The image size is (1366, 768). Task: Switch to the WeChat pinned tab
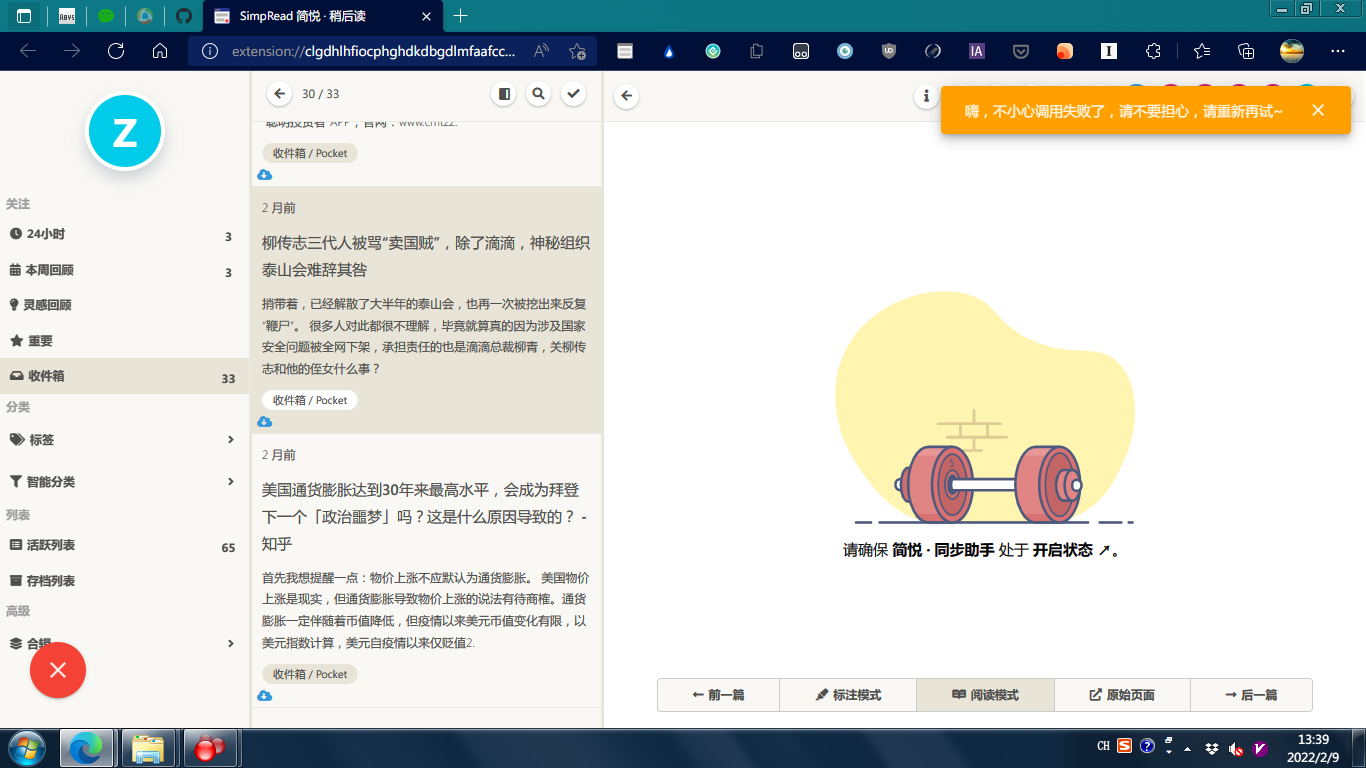pos(106,16)
